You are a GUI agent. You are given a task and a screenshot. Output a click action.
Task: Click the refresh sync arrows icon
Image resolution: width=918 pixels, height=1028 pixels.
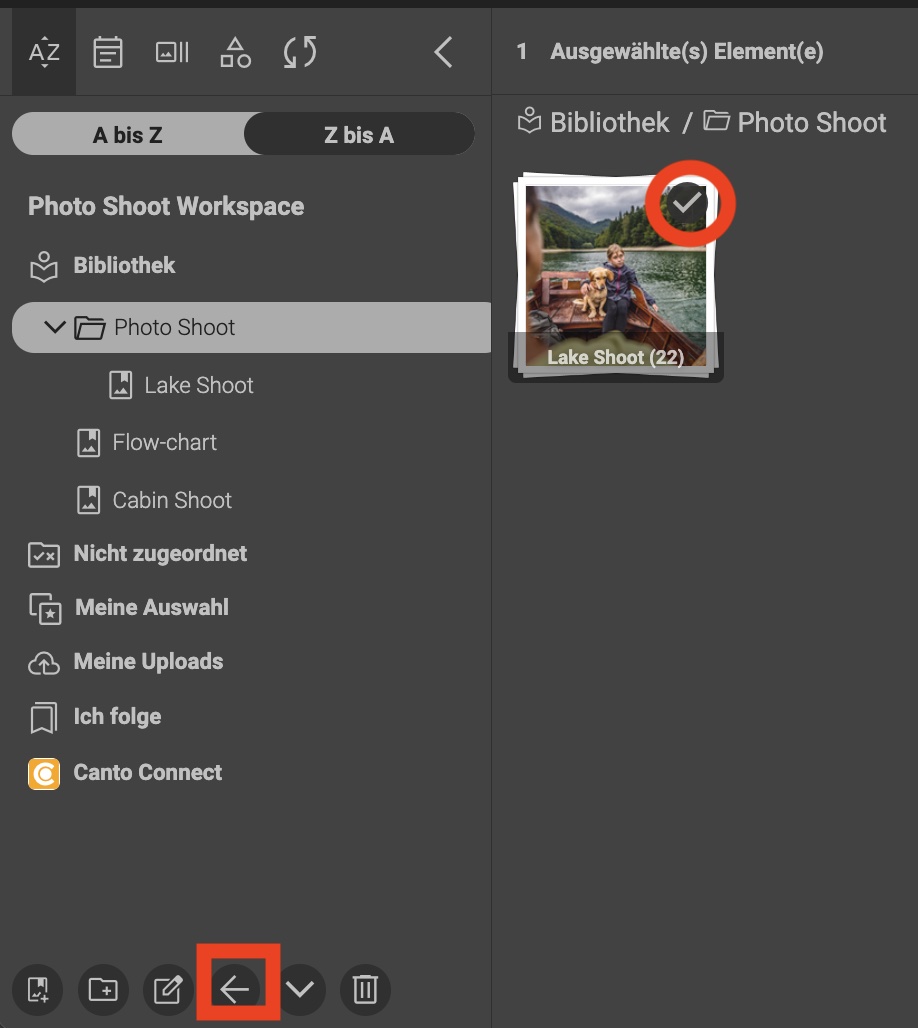click(299, 53)
